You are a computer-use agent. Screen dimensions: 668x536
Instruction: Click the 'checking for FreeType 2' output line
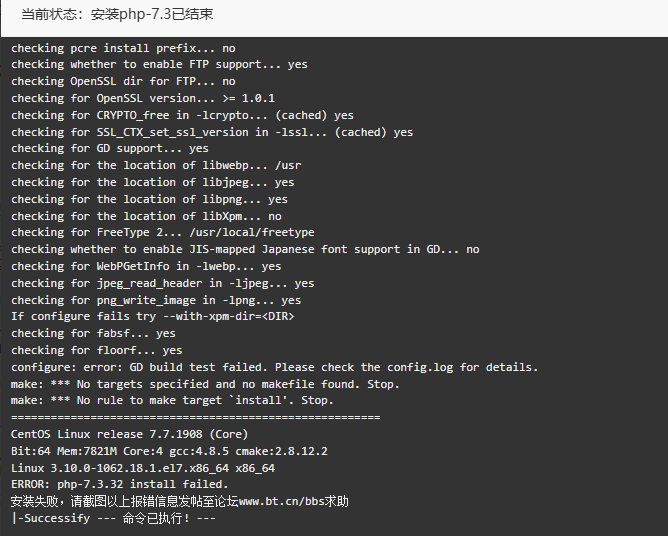click(163, 232)
